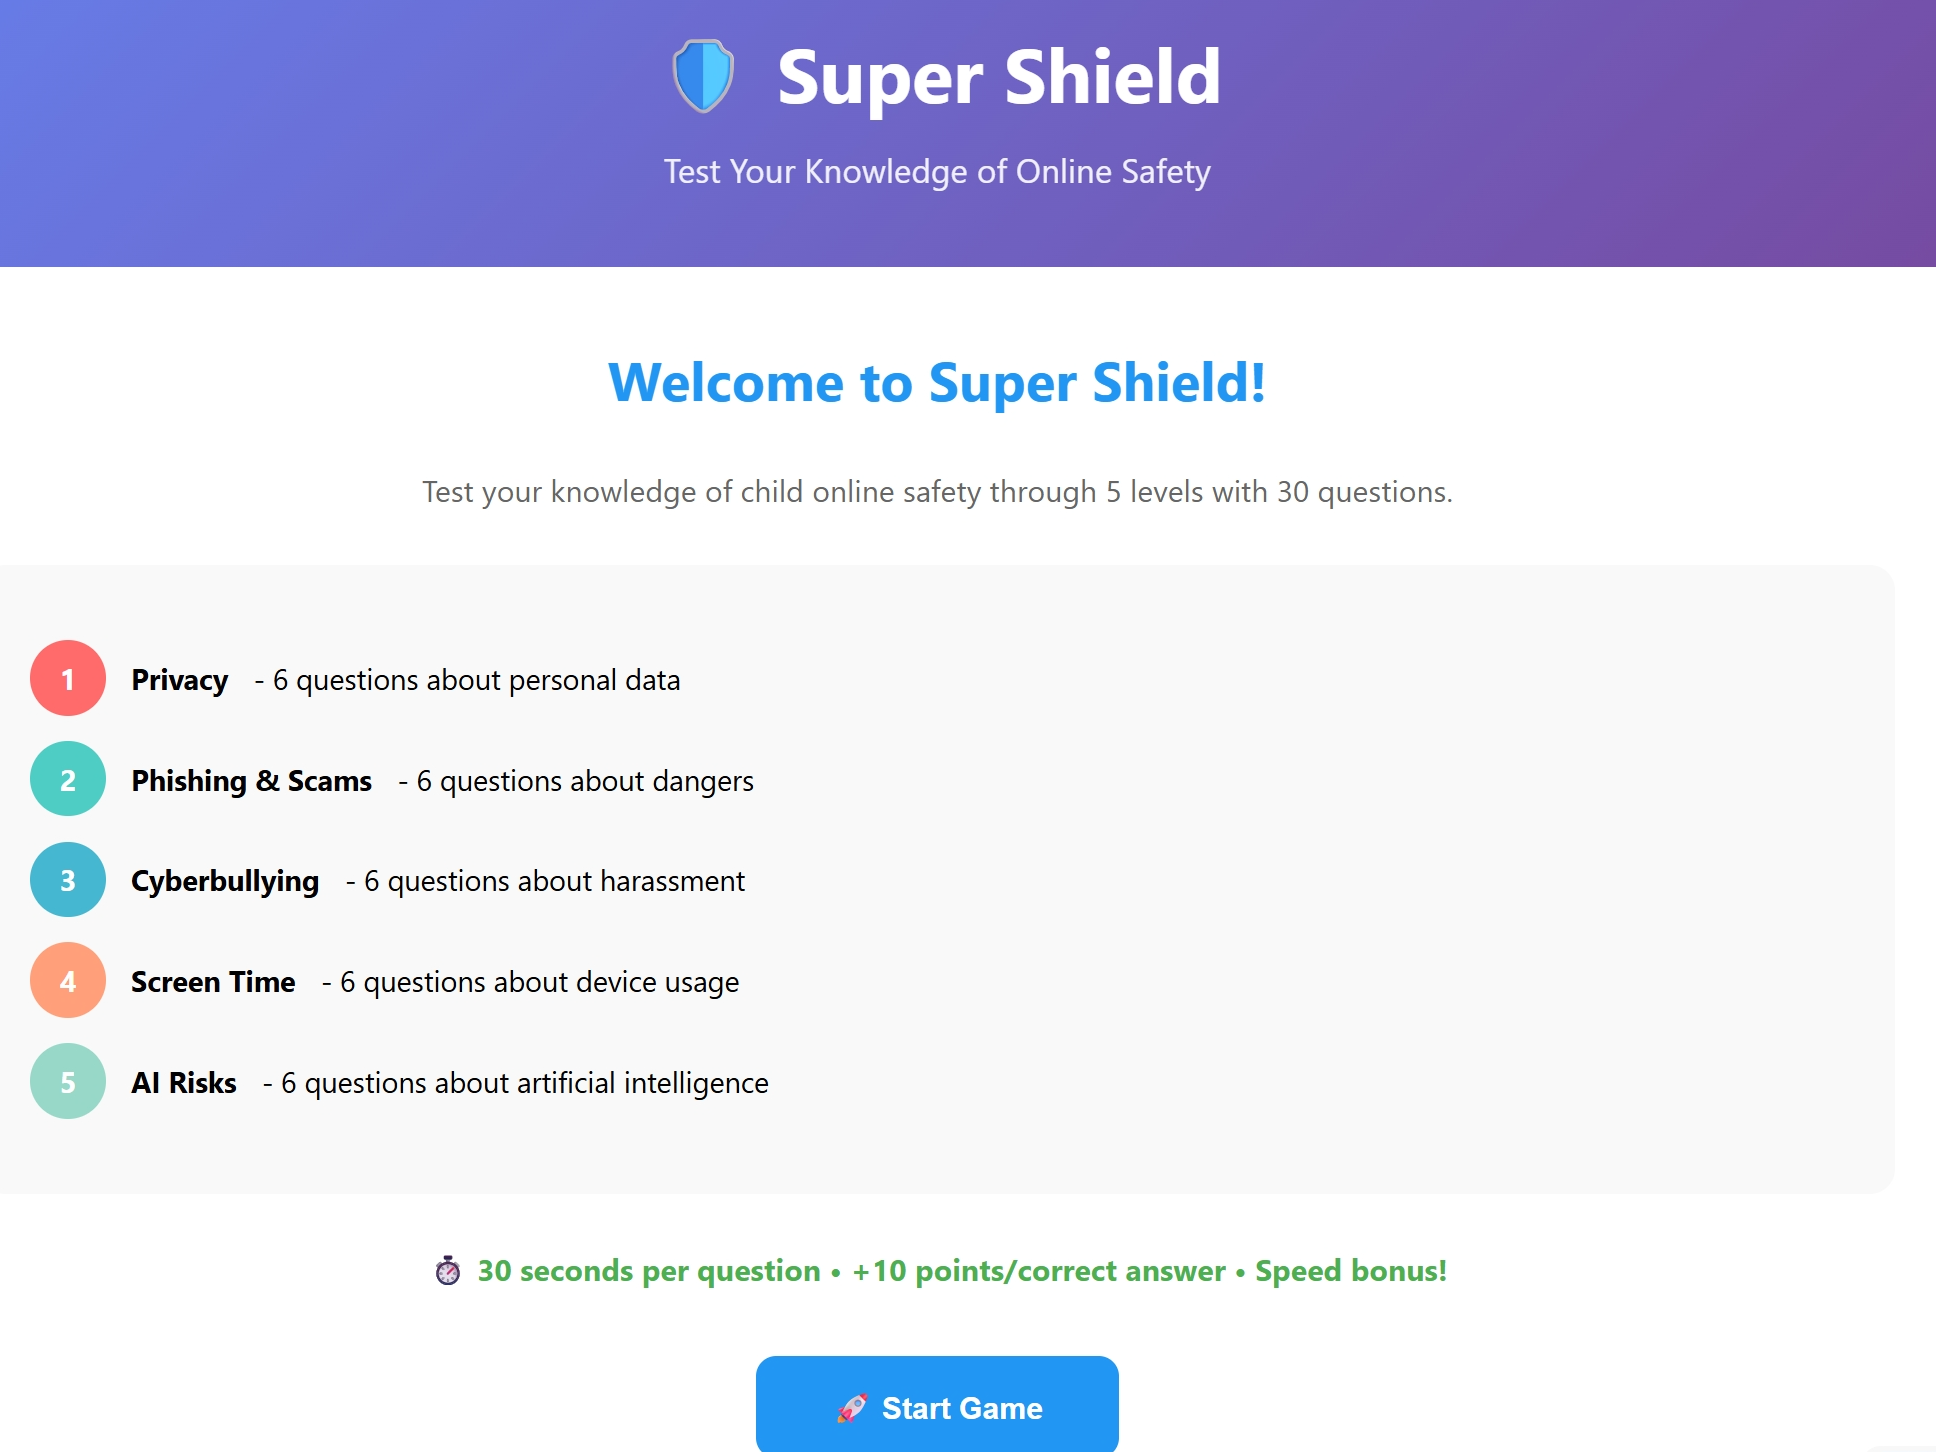This screenshot has height=1452, width=1936.
Task: Click the Phishing & Scams row
Action: 400,780
